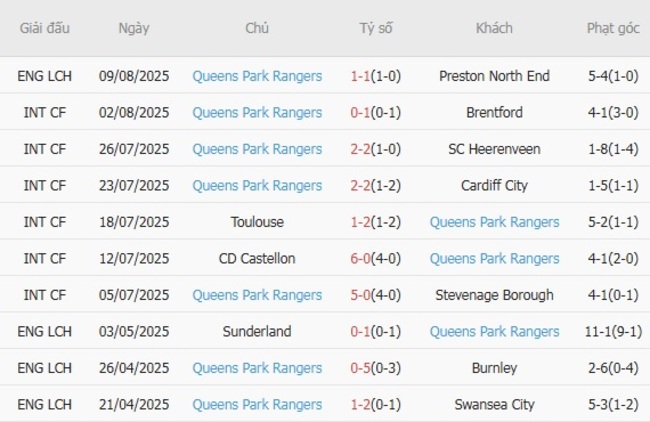Click the Toulouse home team name

pyautogui.click(x=257, y=222)
